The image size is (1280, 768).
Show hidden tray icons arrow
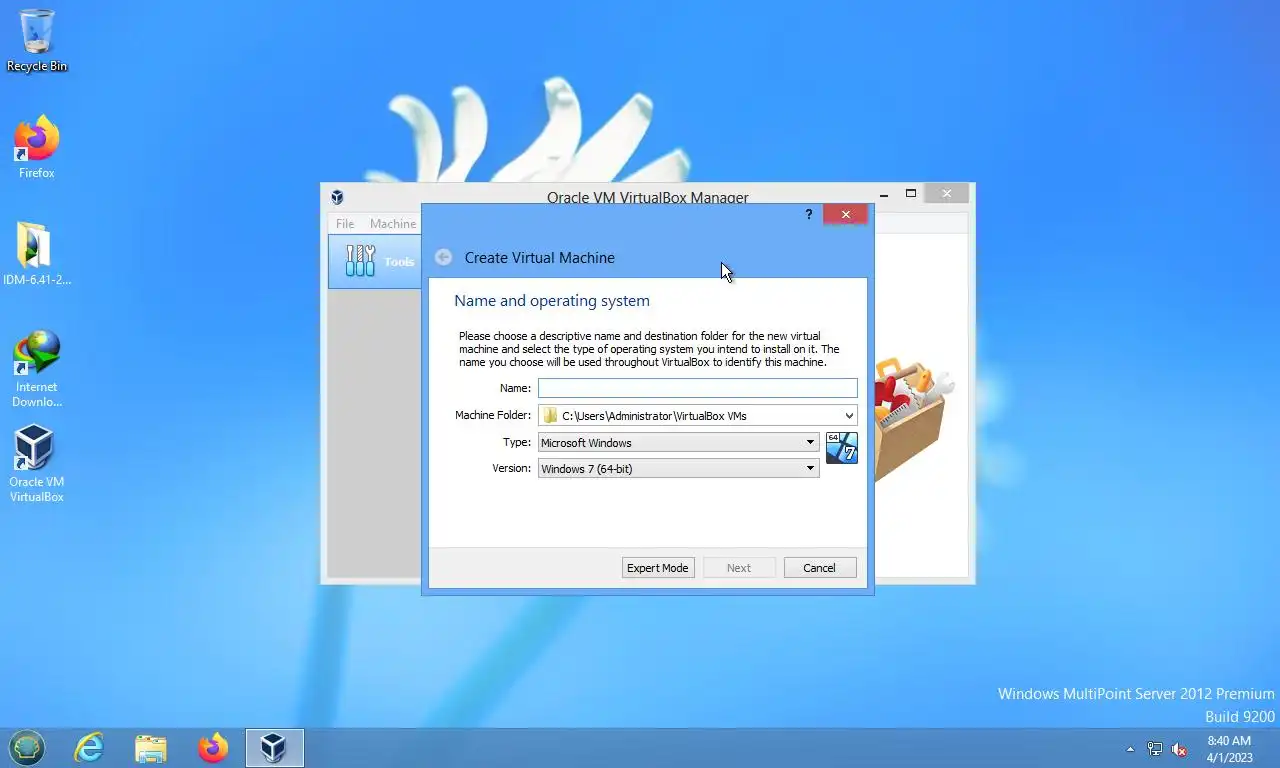click(1131, 749)
